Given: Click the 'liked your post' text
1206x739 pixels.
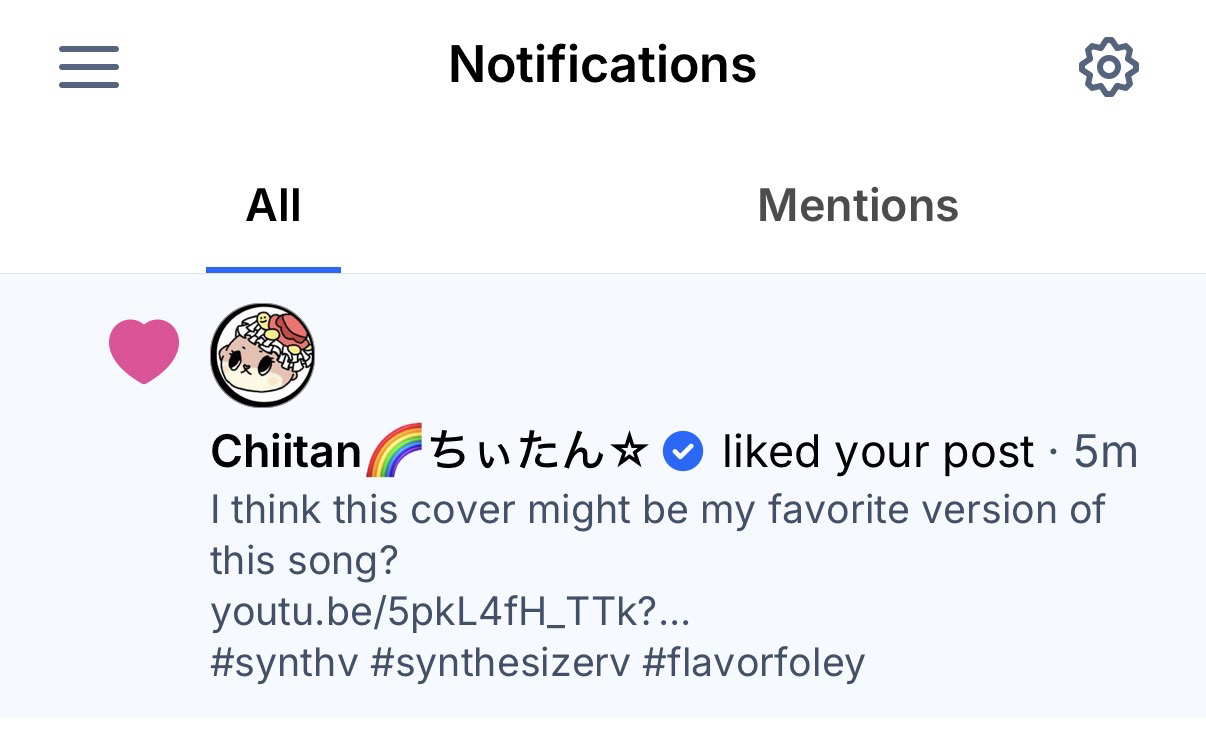Looking at the screenshot, I should point(877,453).
